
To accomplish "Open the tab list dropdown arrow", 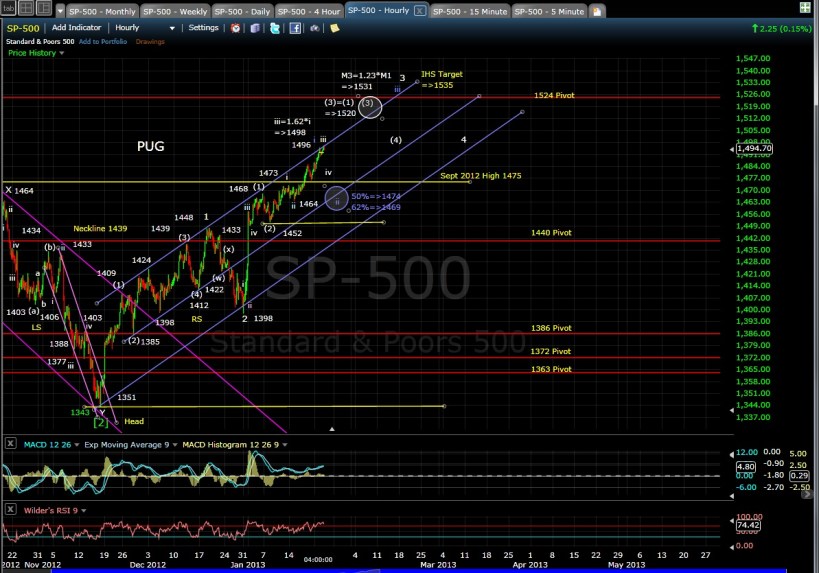I will pos(60,11).
